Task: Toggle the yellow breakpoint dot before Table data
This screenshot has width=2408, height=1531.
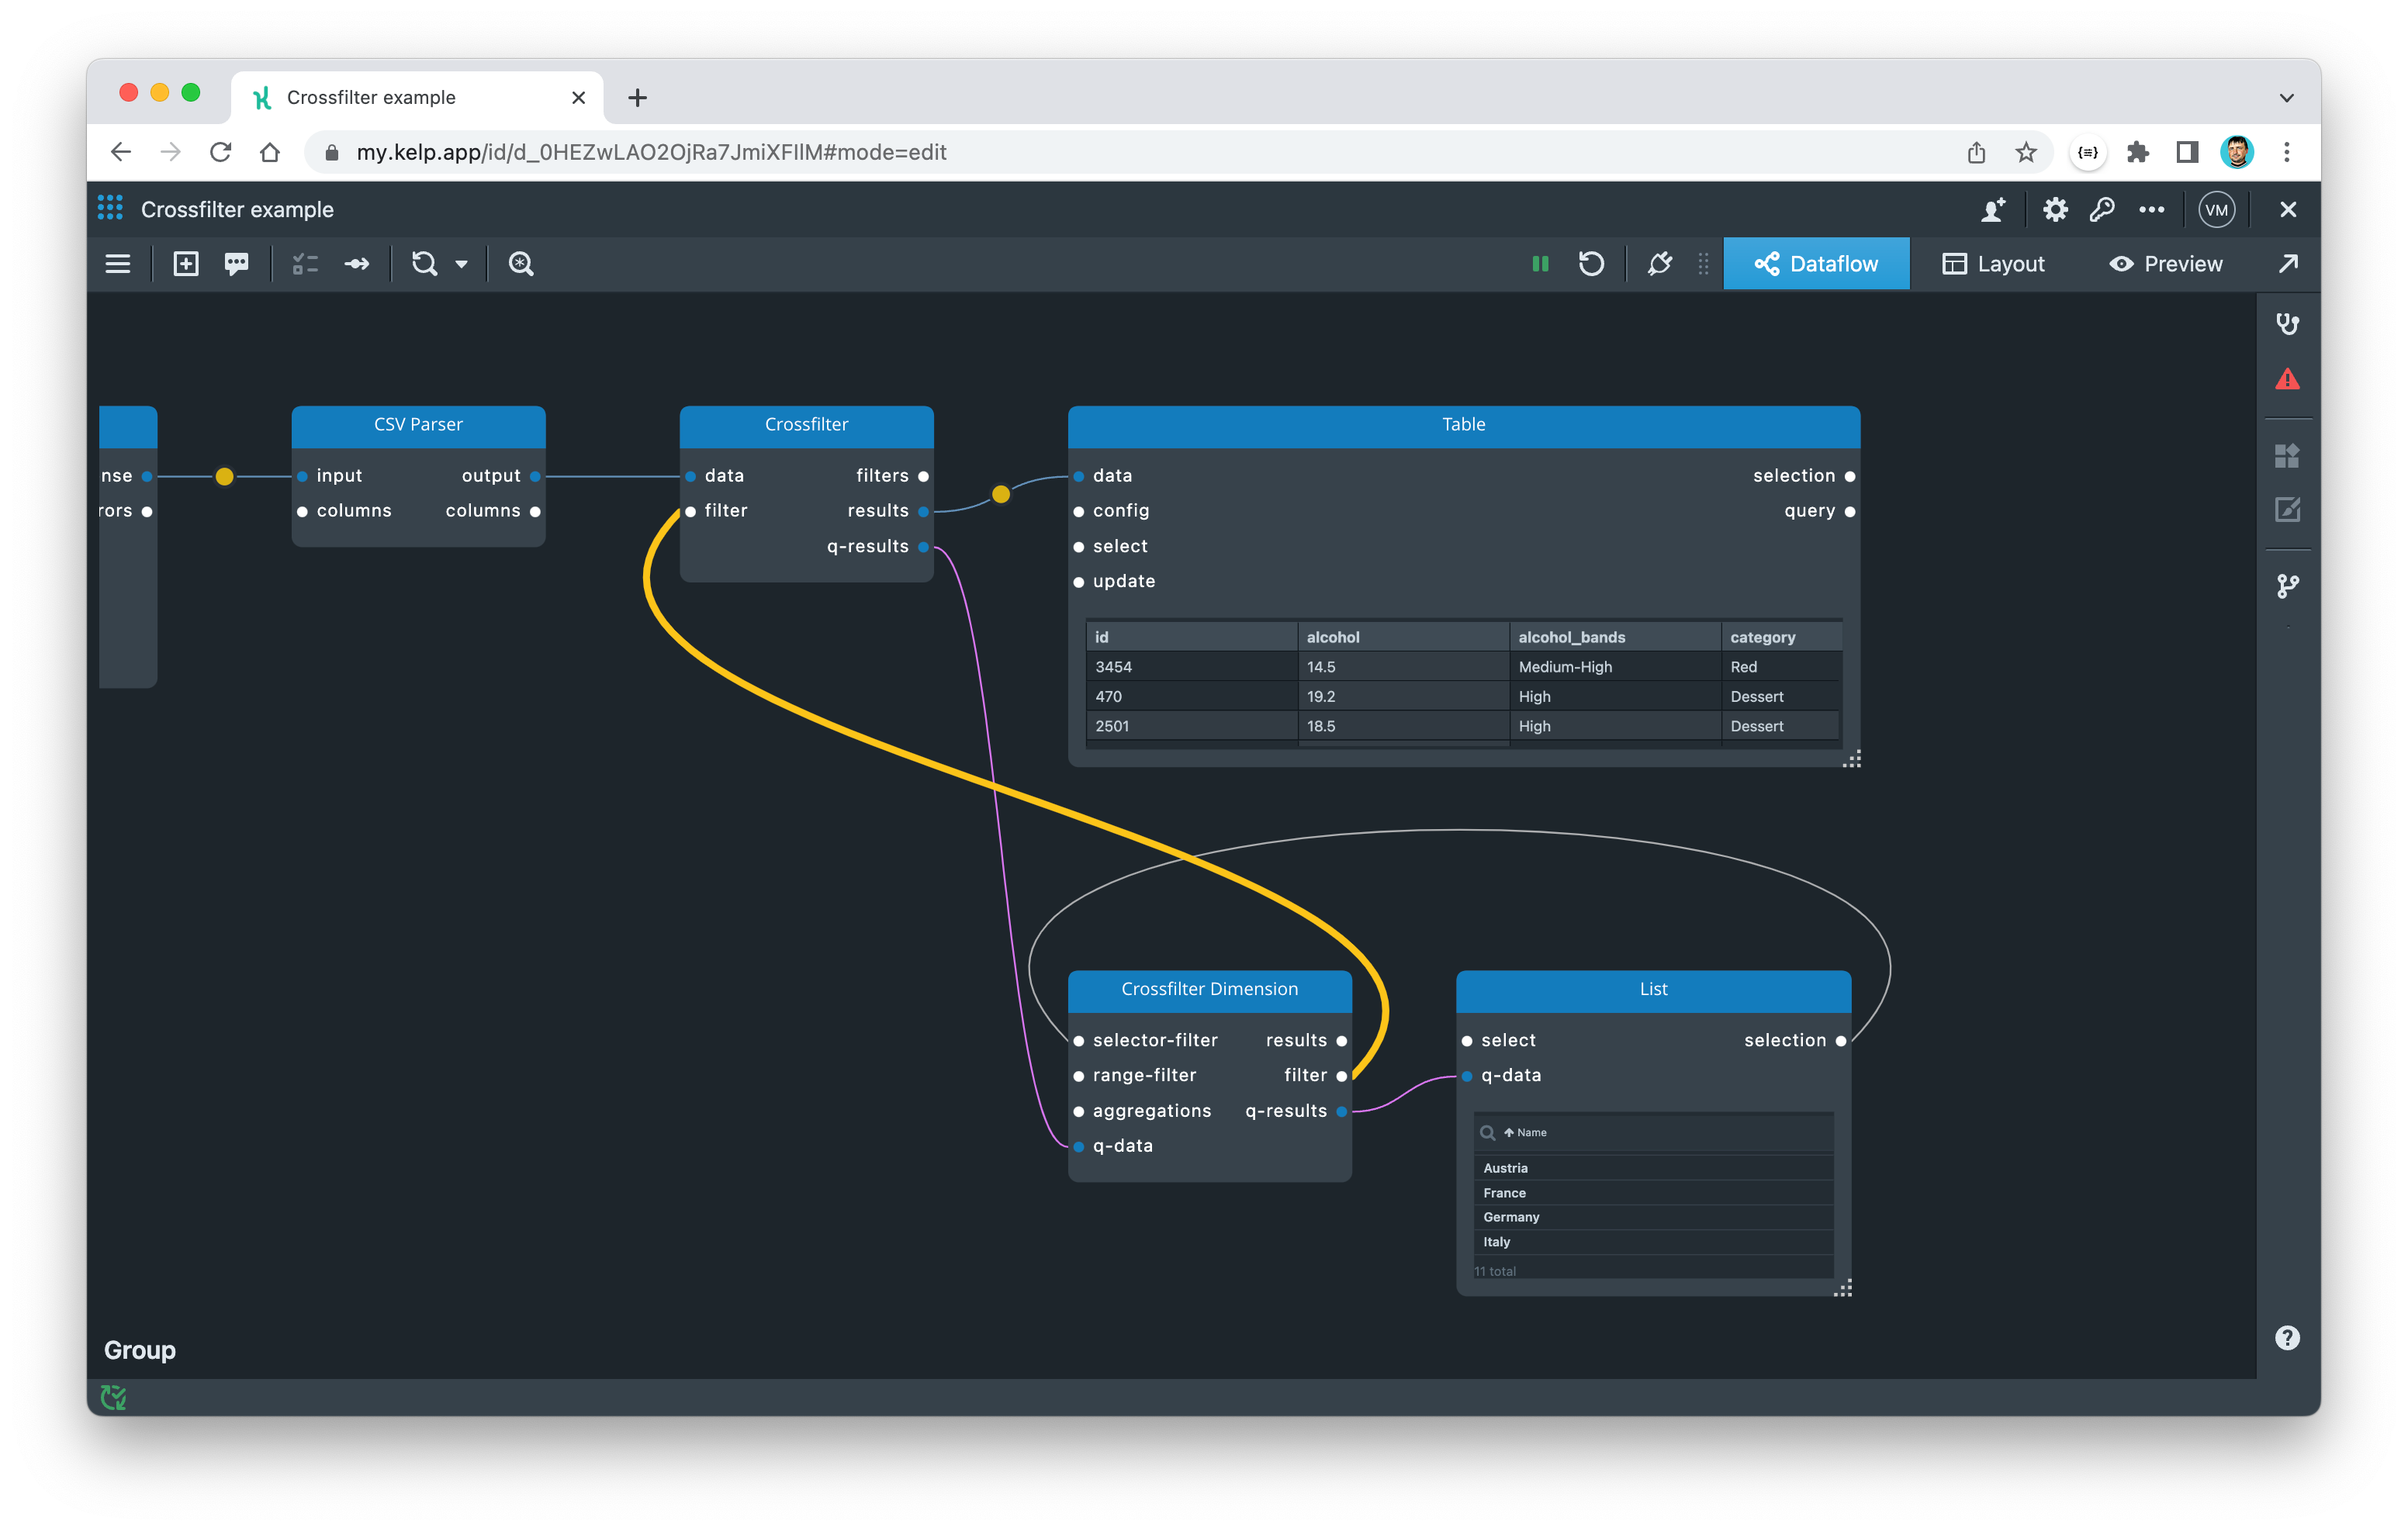Action: point(1001,494)
